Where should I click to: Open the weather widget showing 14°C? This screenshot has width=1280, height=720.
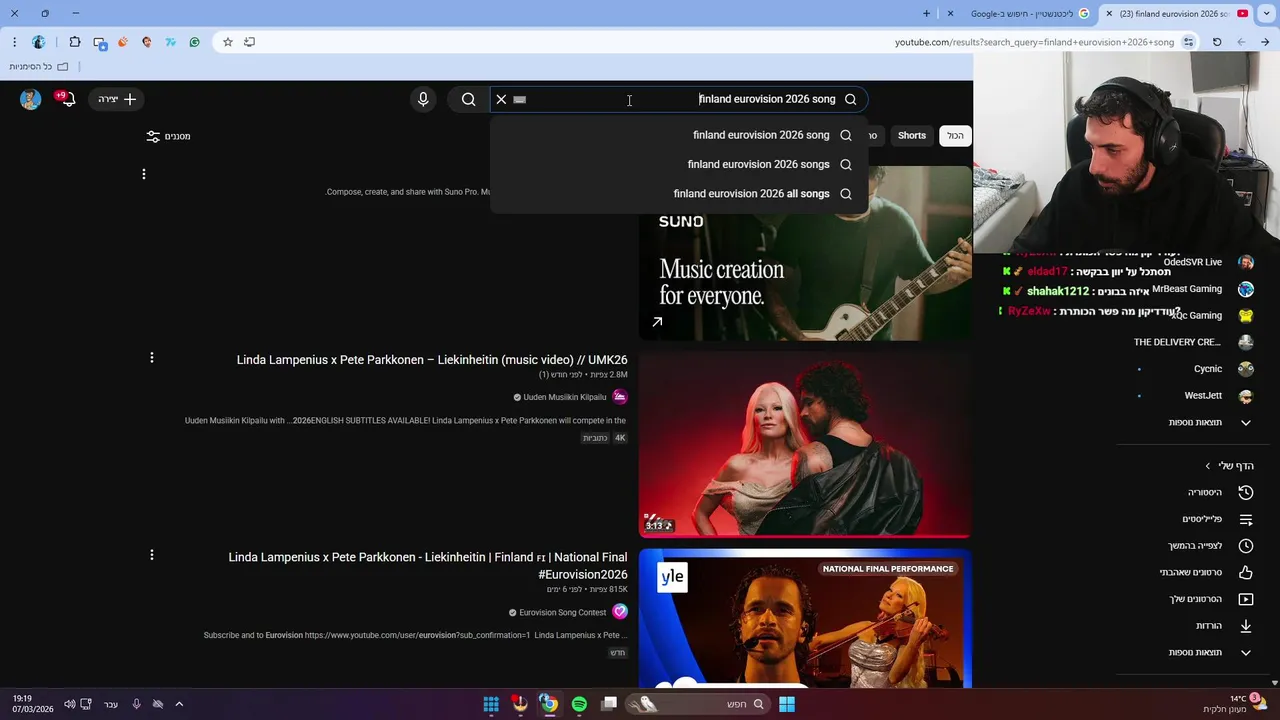pyautogui.click(x=1235, y=704)
